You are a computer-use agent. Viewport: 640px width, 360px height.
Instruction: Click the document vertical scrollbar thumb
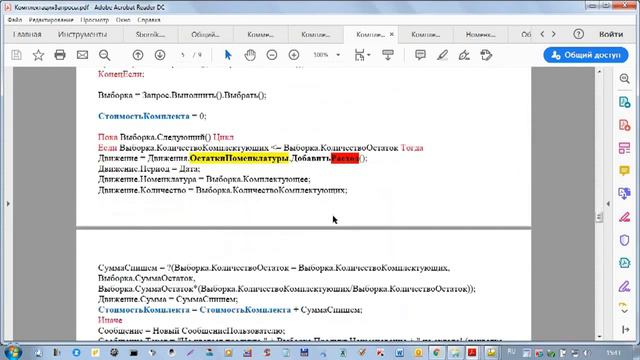click(599, 217)
